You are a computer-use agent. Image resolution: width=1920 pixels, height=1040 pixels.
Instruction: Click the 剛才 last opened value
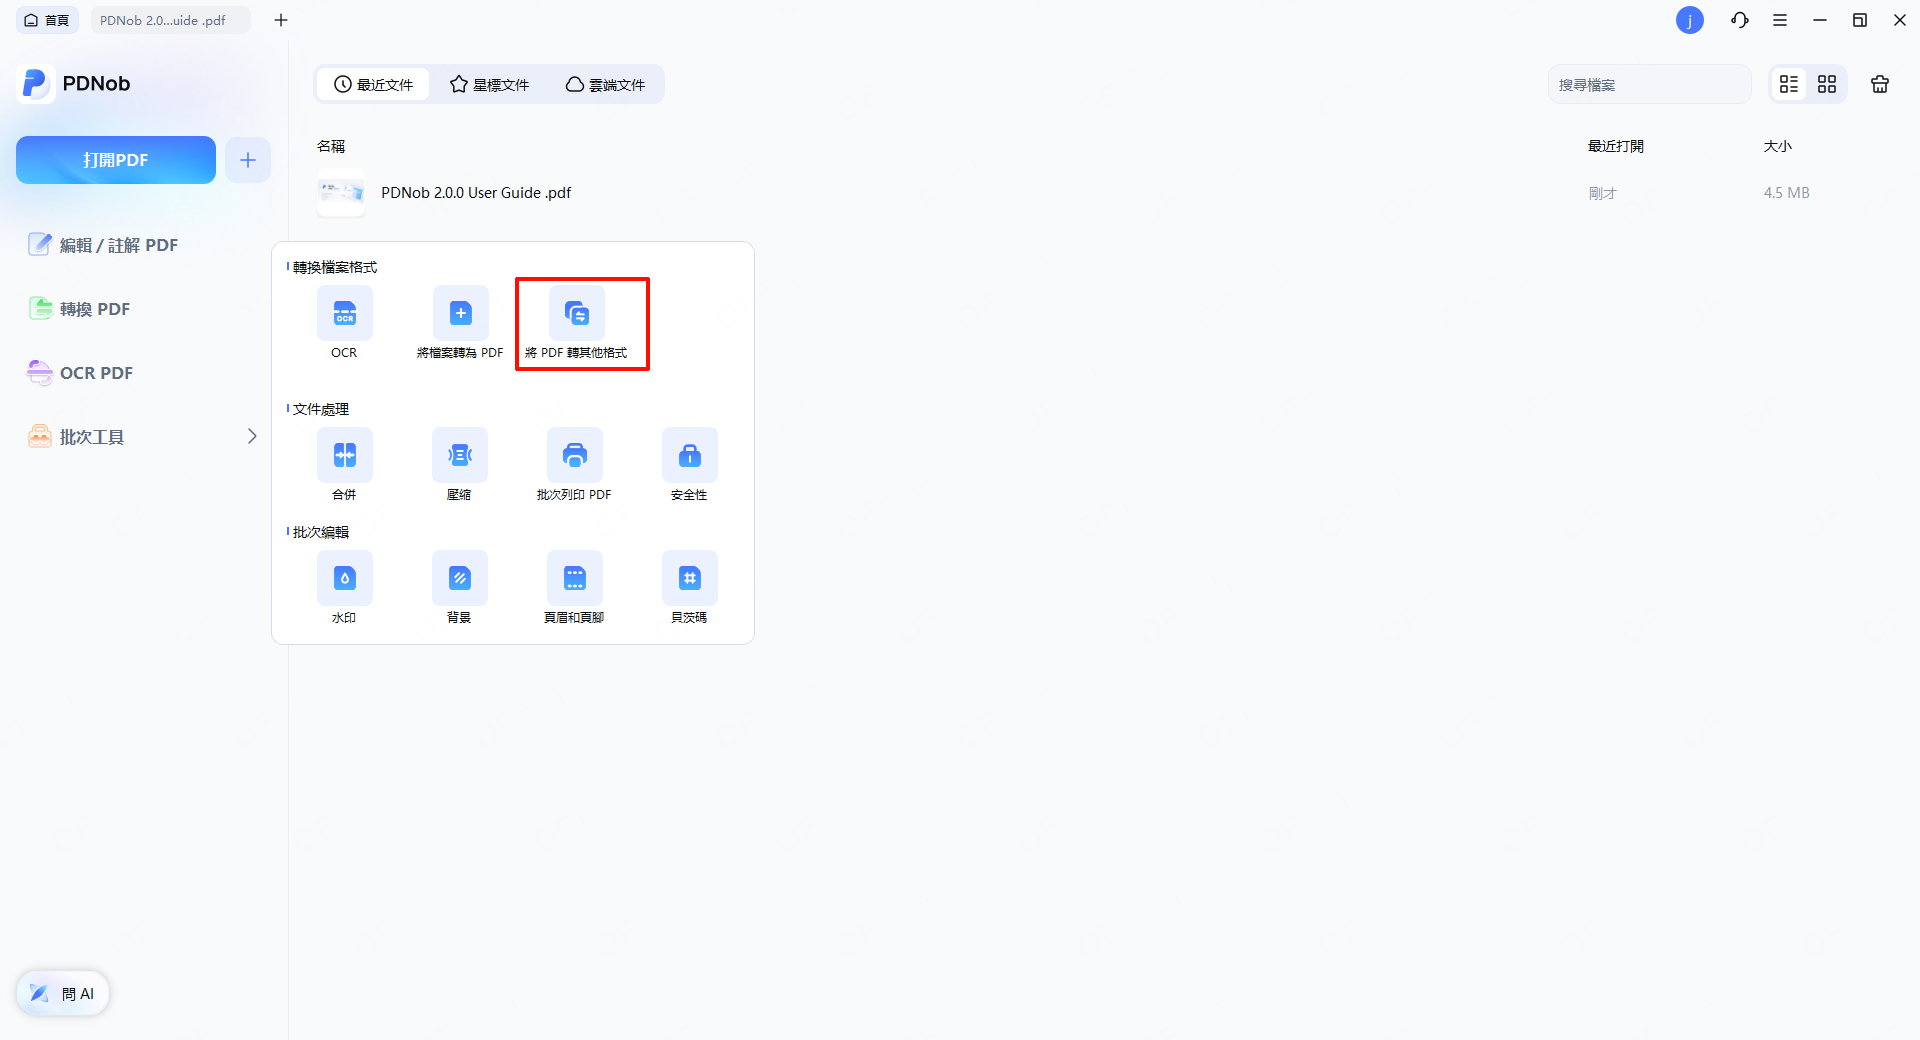pos(1603,193)
